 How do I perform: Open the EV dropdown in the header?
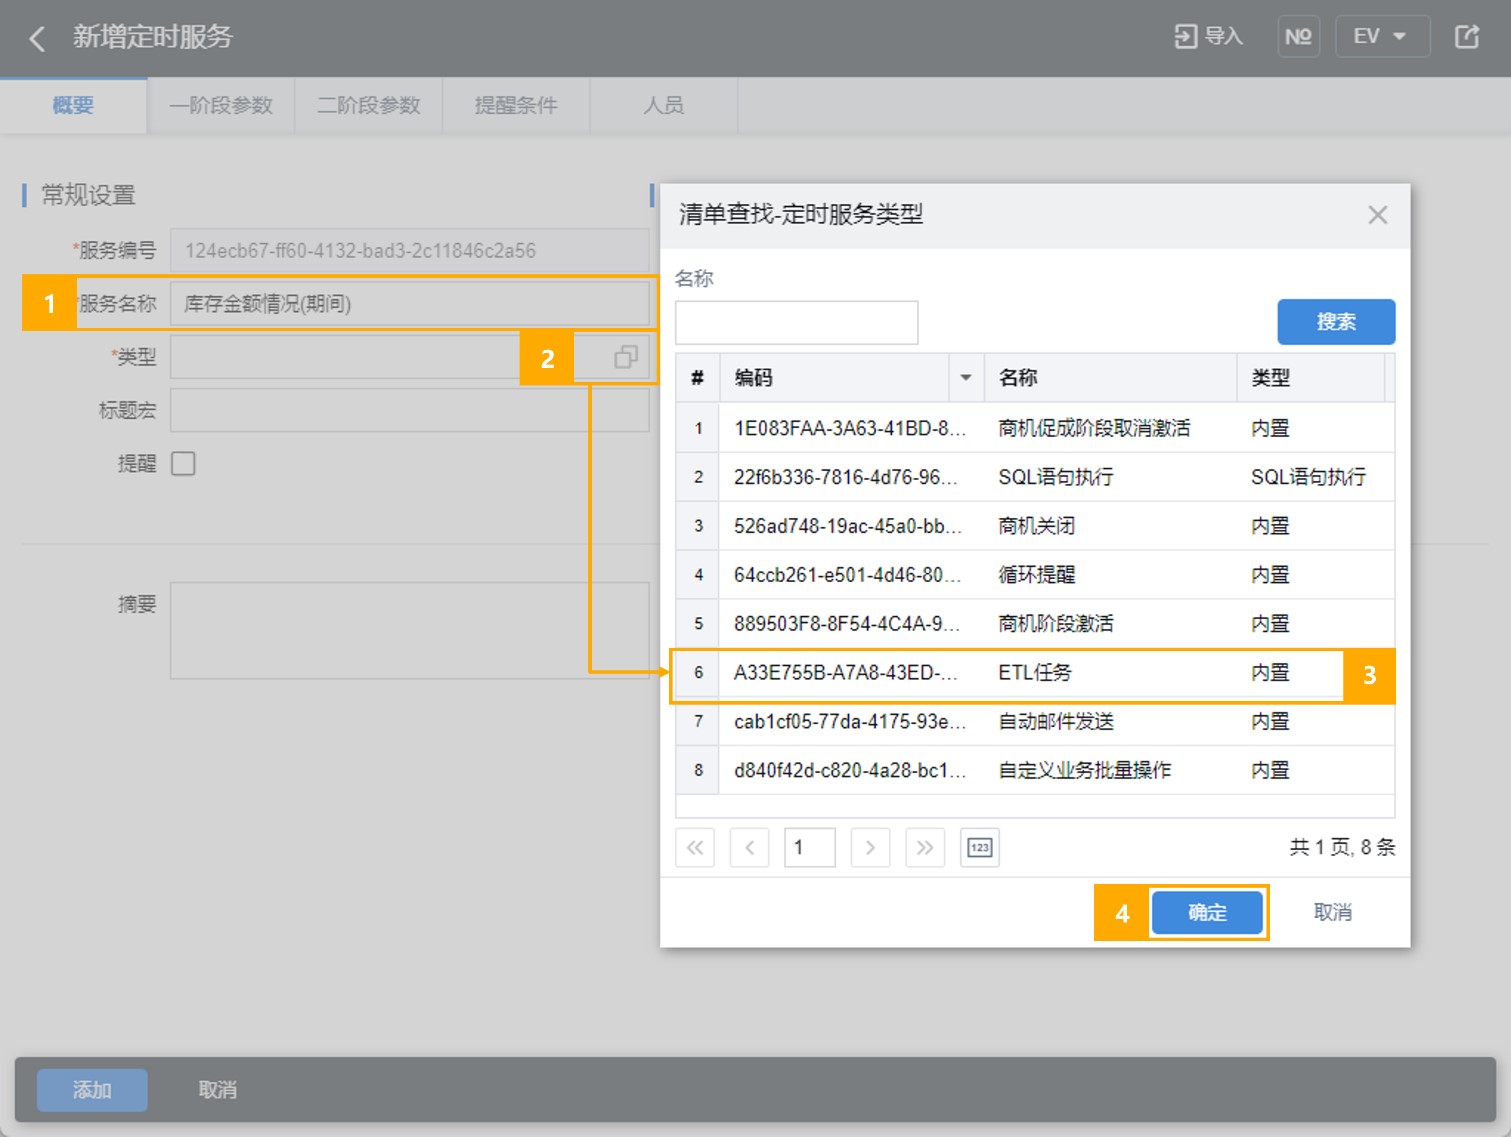coord(1381,37)
